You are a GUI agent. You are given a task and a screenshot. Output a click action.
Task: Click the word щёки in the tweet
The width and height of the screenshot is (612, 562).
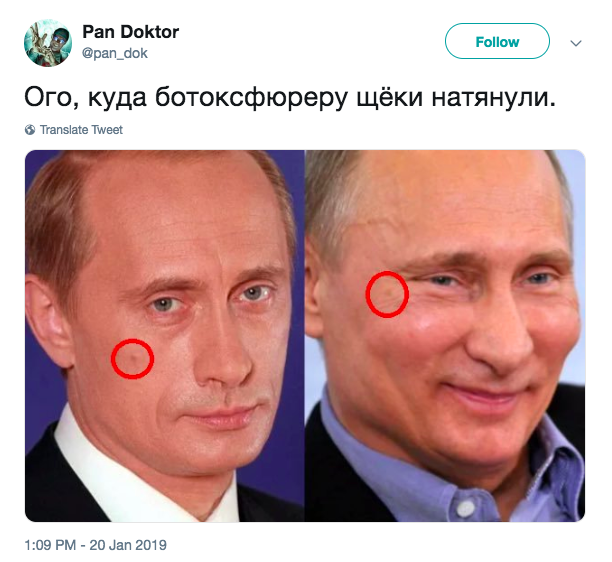[x=390, y=98]
